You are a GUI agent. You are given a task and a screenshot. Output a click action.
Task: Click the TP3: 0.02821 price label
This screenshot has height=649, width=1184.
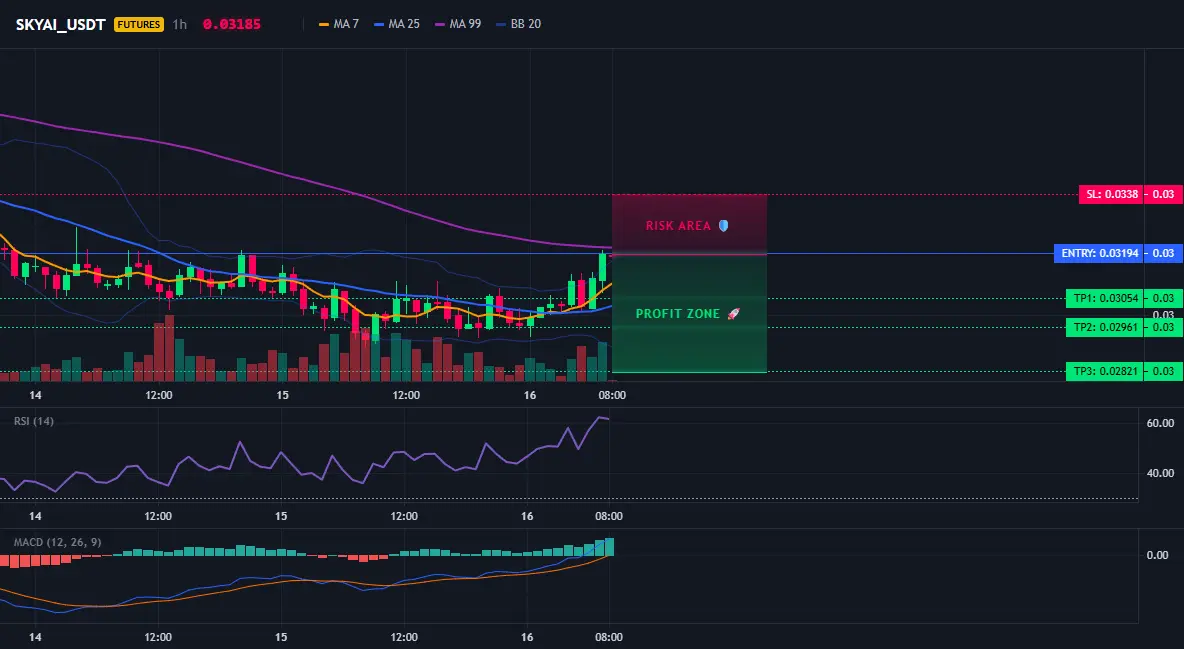1105,371
